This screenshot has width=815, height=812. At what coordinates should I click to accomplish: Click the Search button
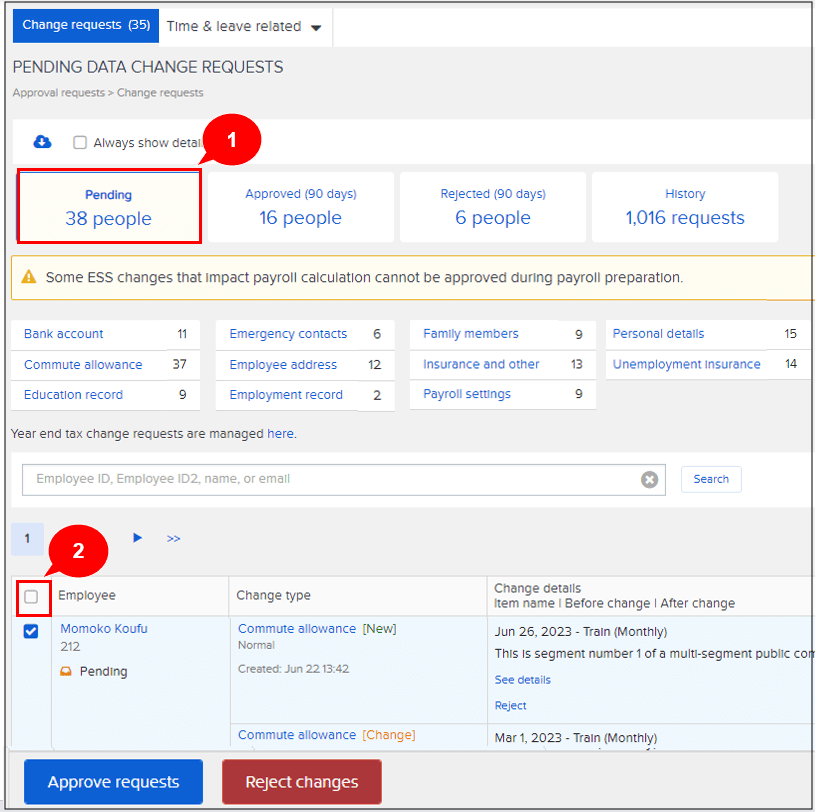[711, 479]
